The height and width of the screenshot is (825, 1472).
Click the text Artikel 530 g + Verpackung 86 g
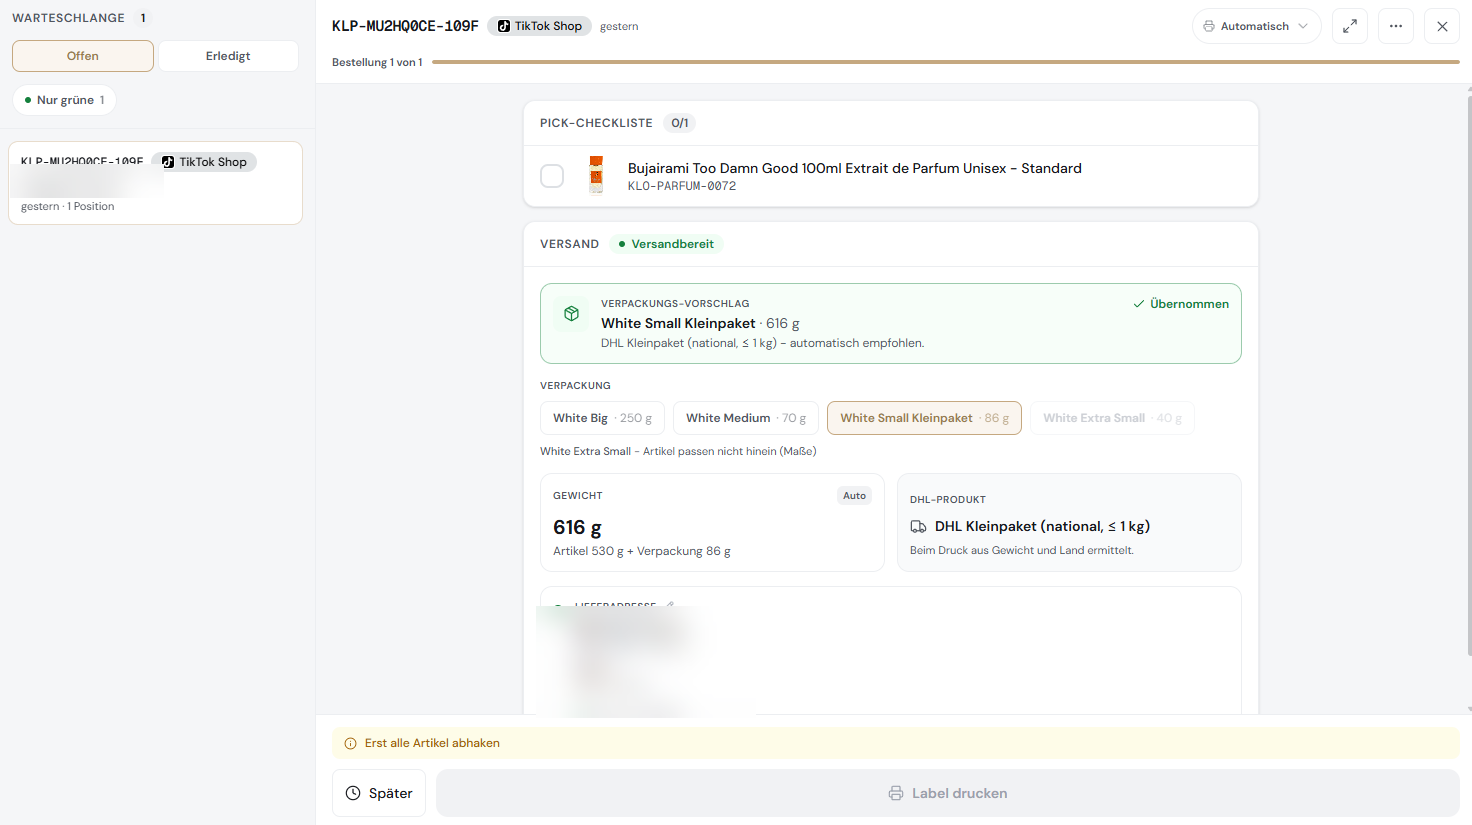click(642, 551)
